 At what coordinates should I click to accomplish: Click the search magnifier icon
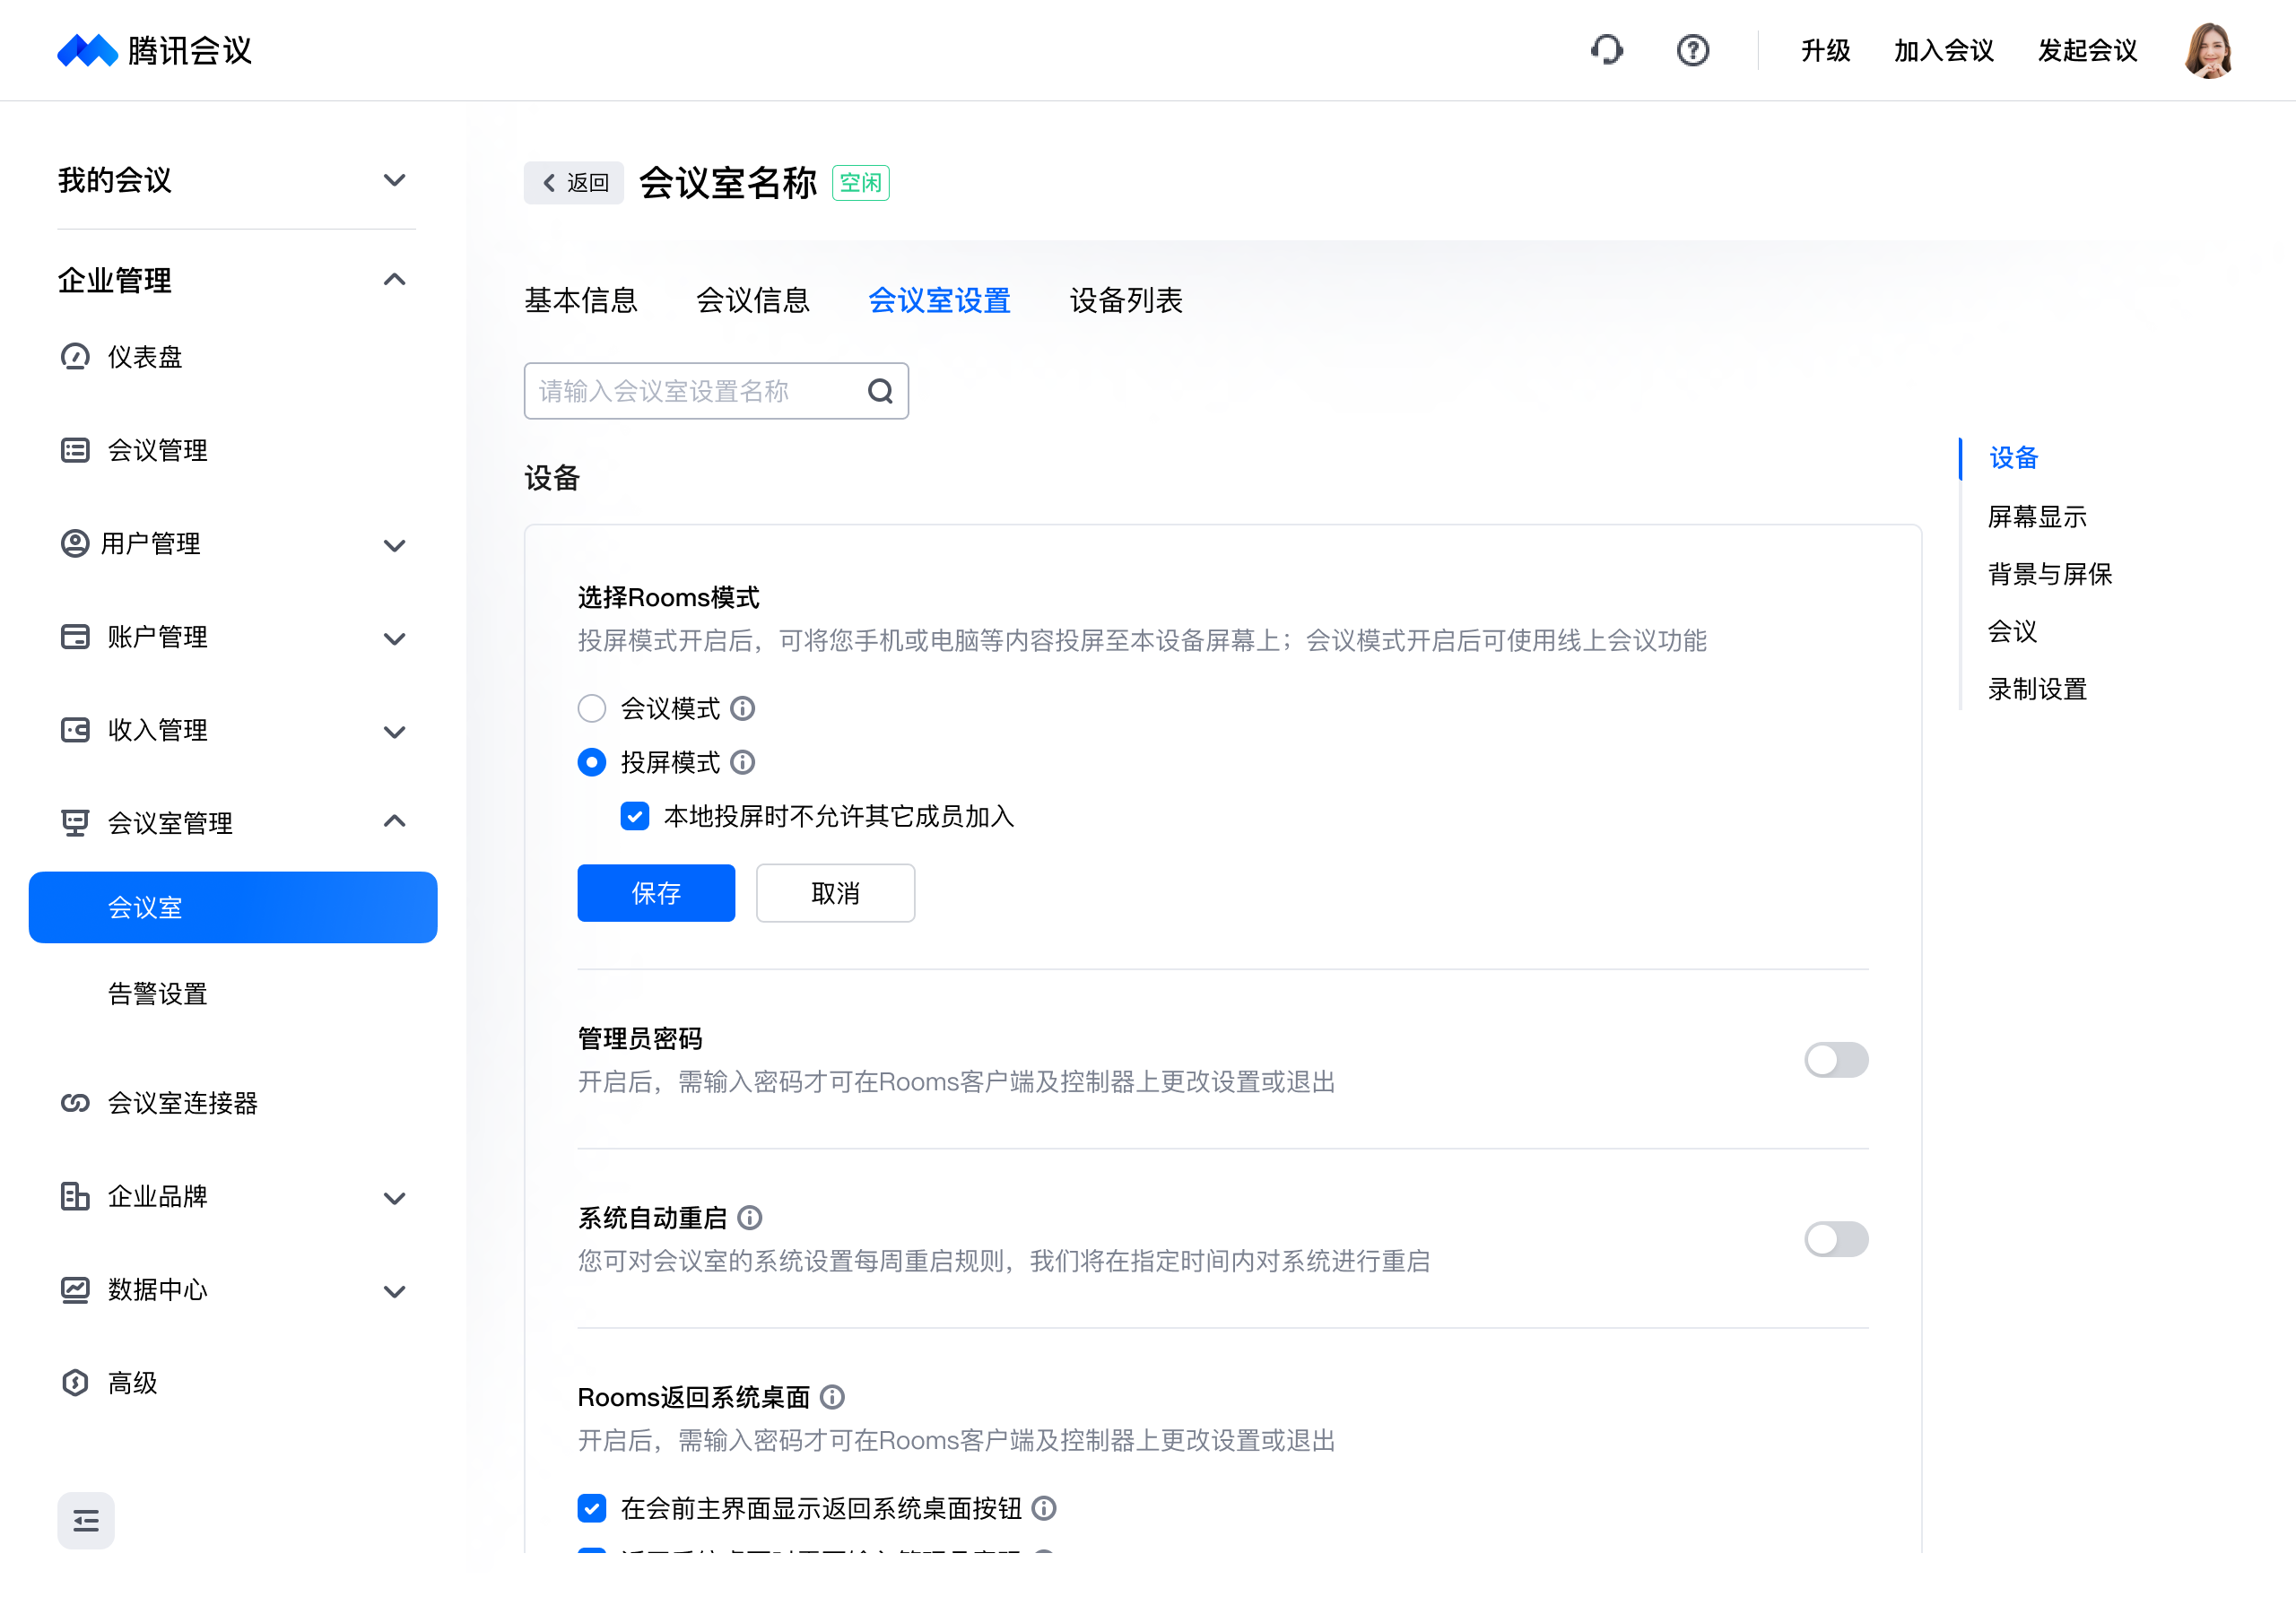(880, 391)
